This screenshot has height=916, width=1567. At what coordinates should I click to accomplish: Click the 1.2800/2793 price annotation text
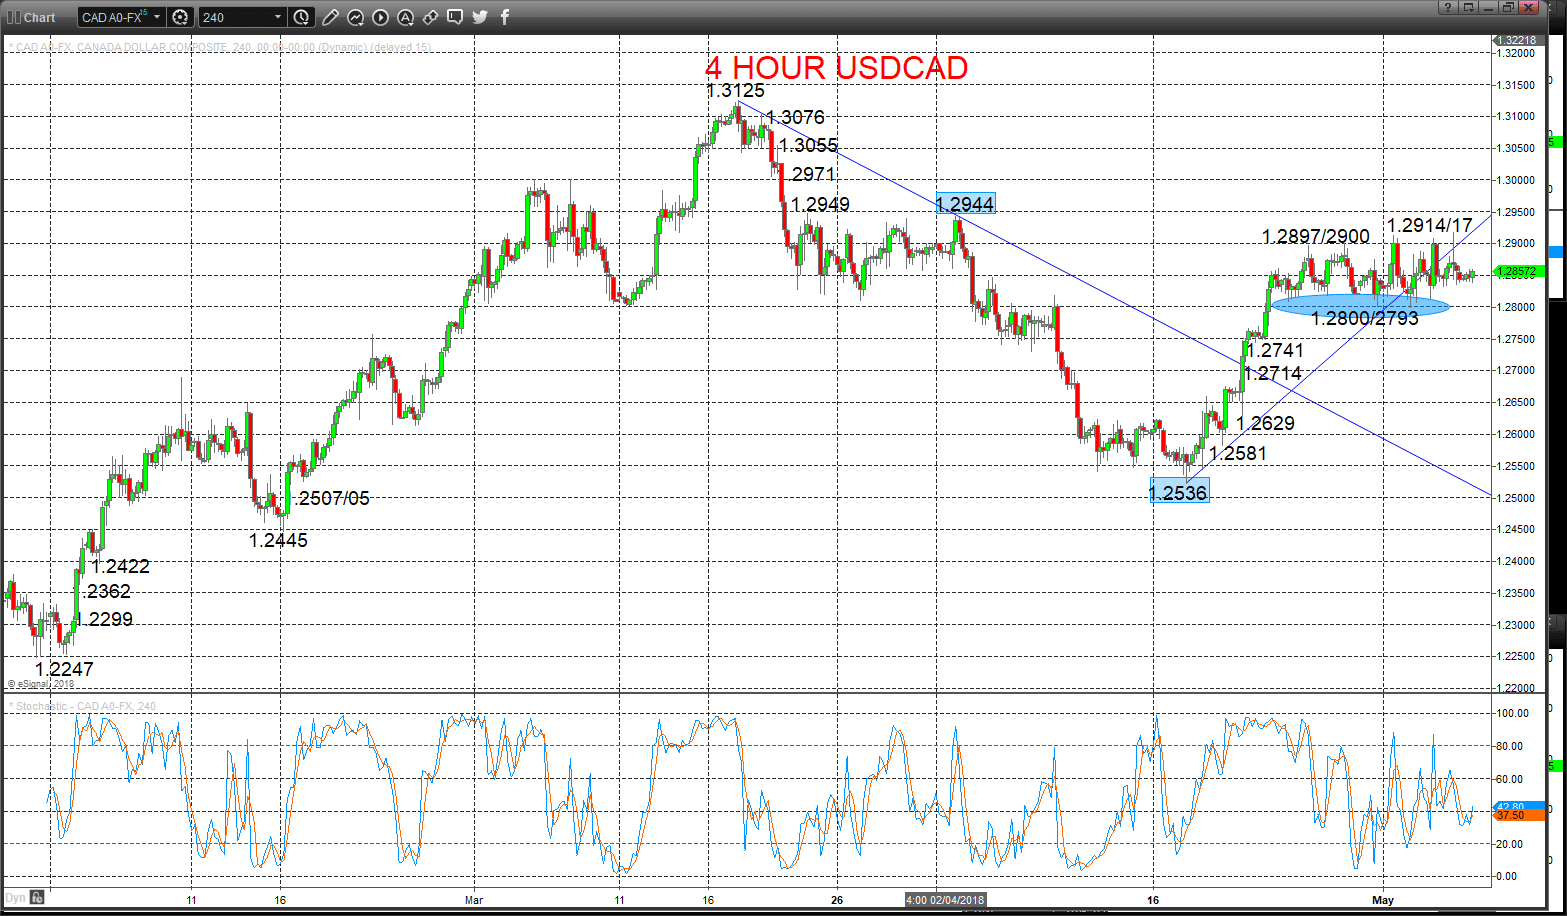[x=1365, y=319]
